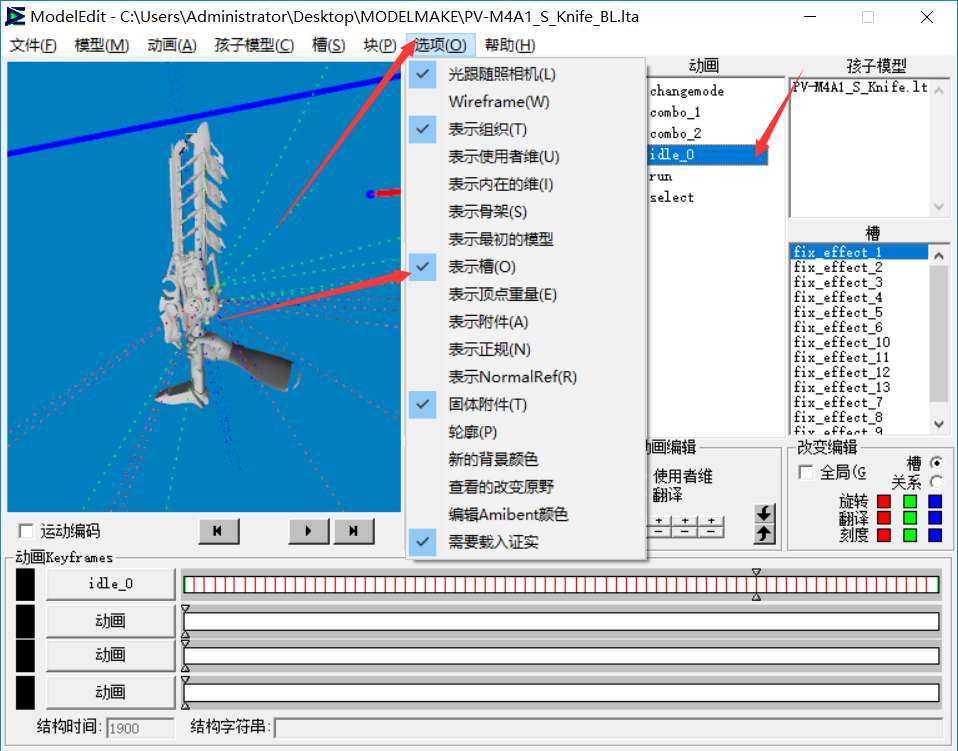Click the move animation up arrow button
Screen dimensions: 958x751
click(764, 533)
